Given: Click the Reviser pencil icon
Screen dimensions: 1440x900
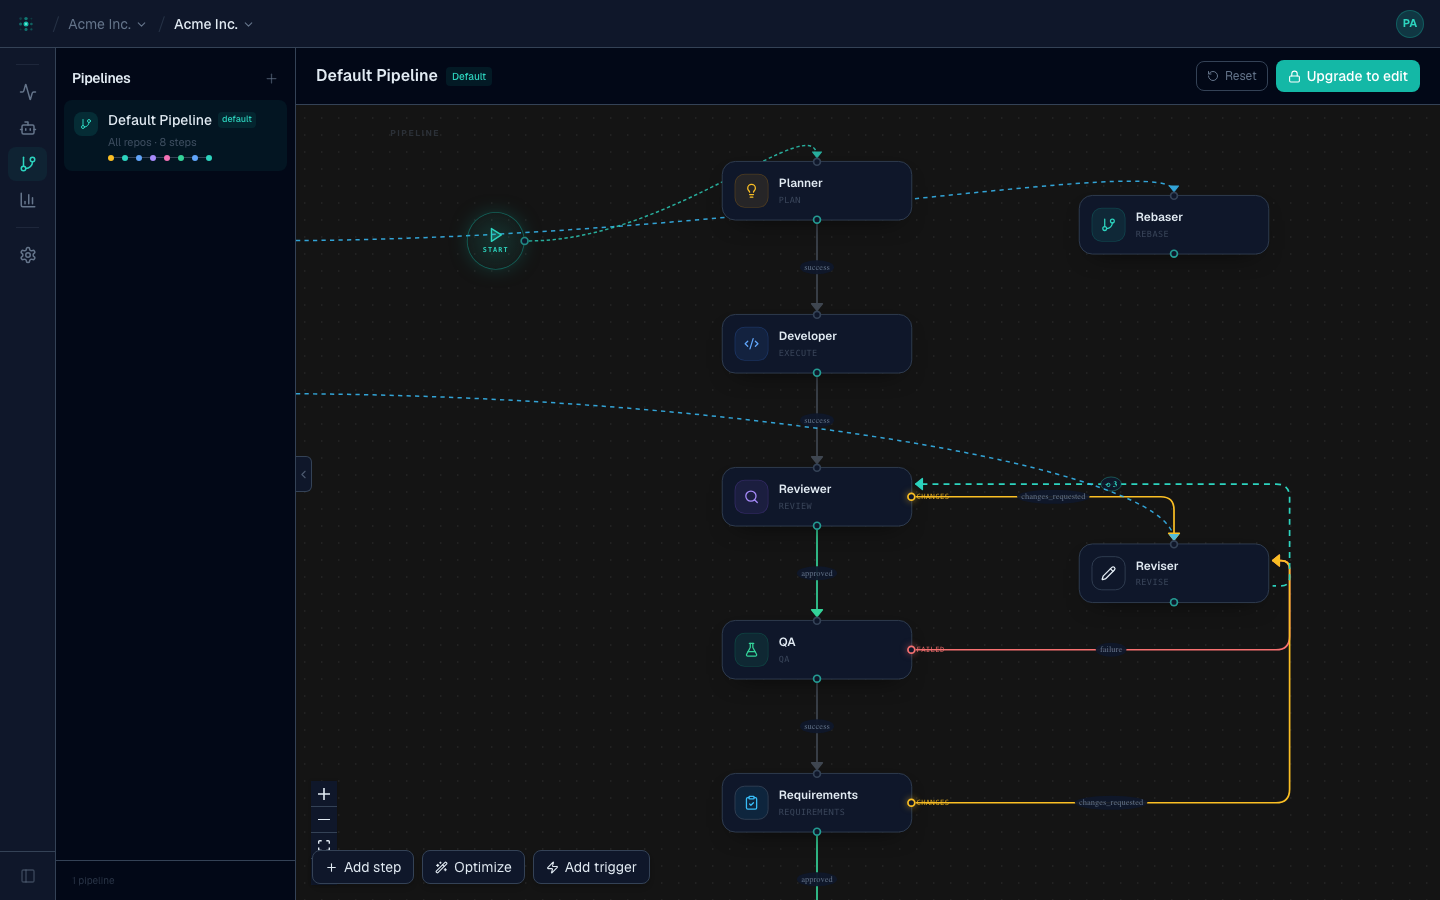Looking at the screenshot, I should click(x=1108, y=573).
